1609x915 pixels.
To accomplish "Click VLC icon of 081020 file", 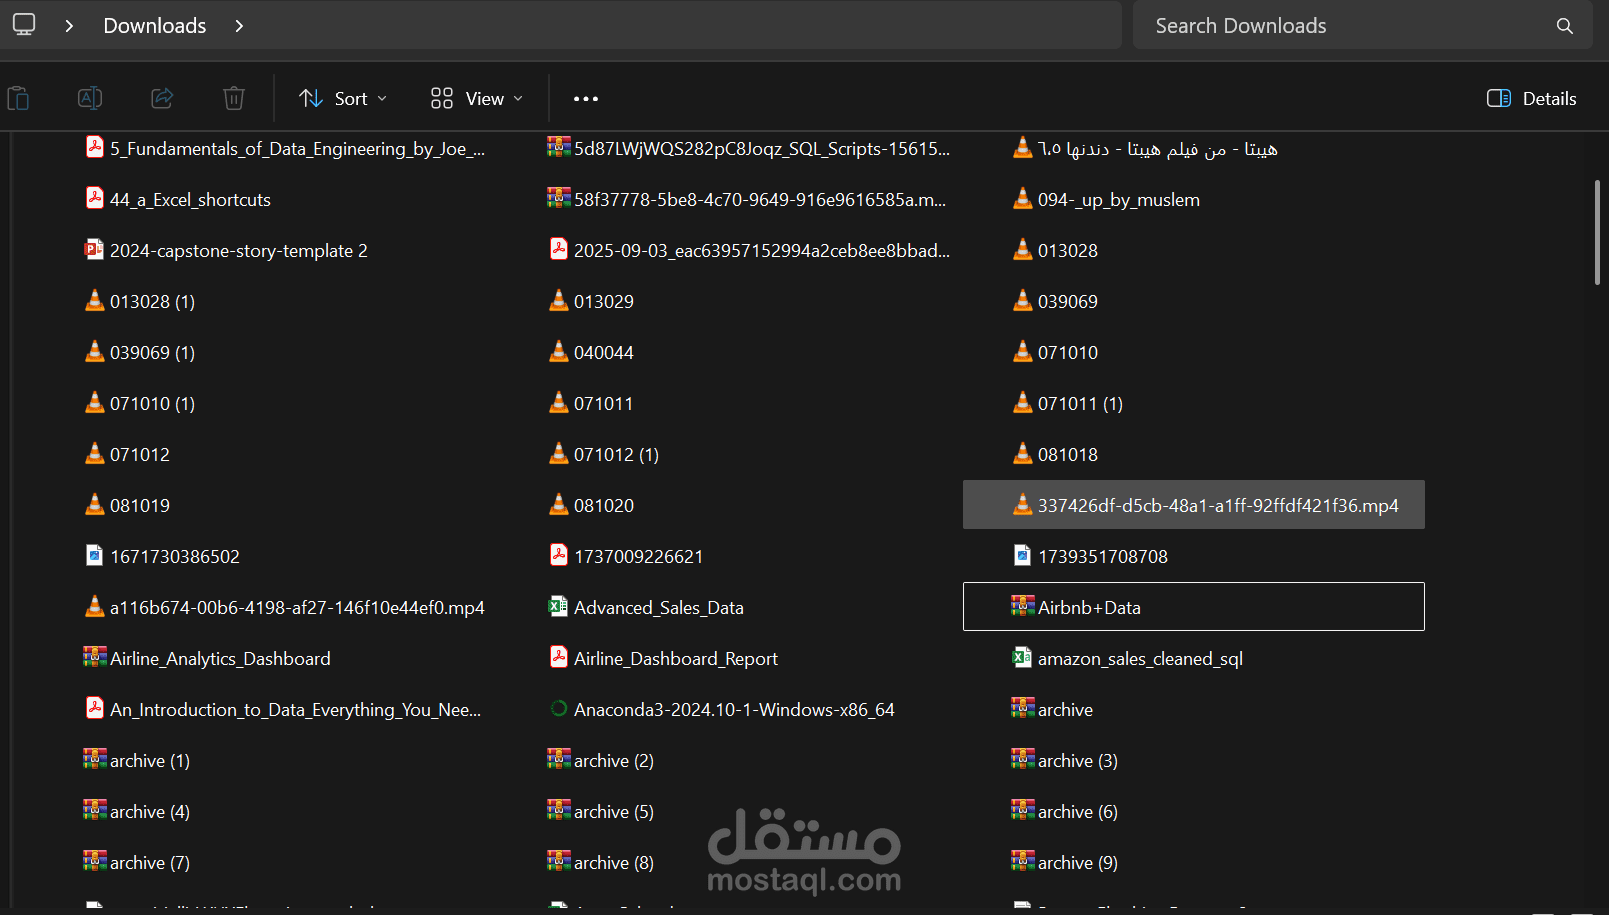I will coord(559,505).
